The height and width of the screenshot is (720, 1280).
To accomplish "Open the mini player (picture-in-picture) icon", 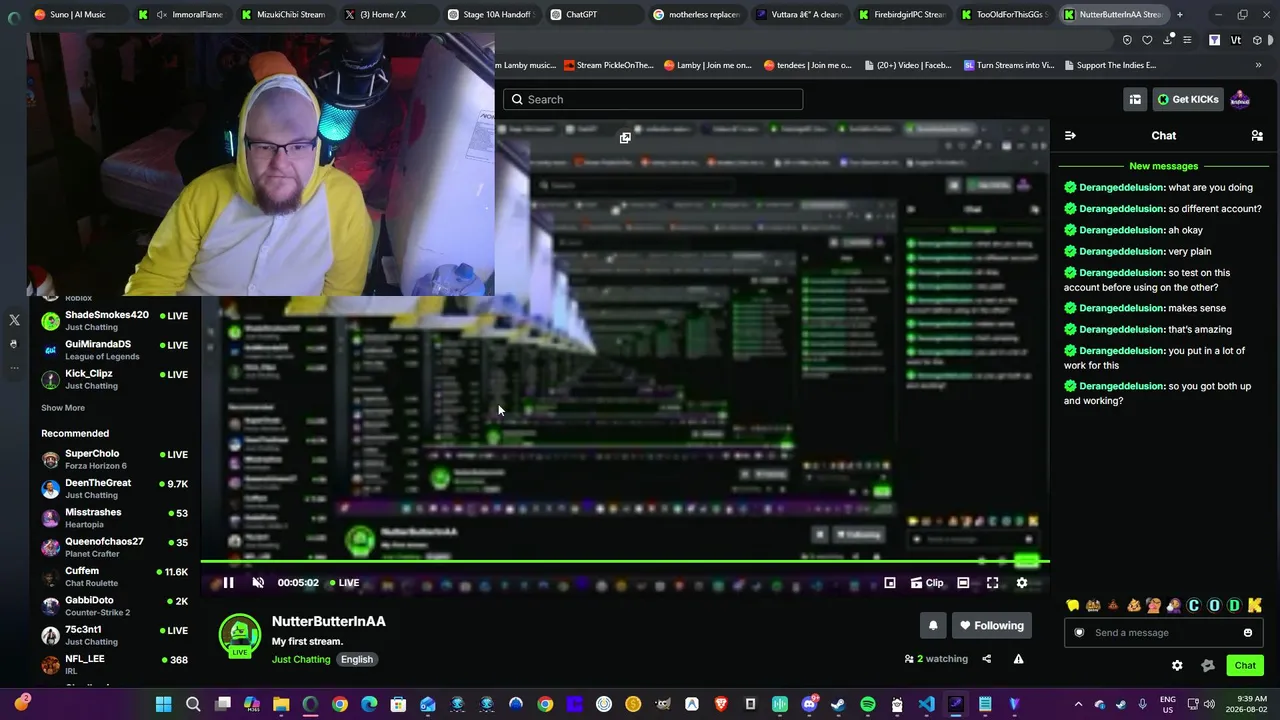I will click(x=890, y=583).
